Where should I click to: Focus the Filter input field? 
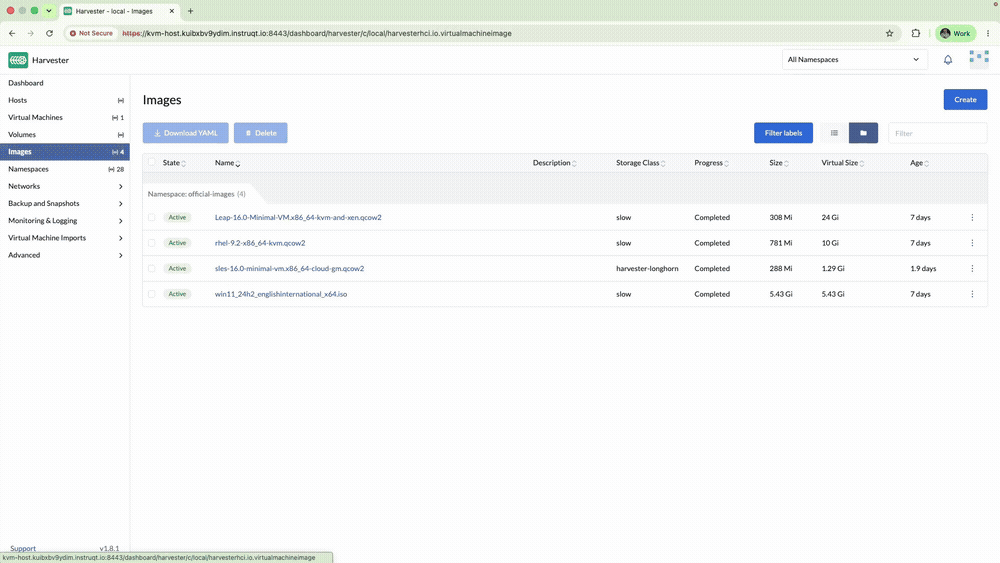(x=938, y=133)
